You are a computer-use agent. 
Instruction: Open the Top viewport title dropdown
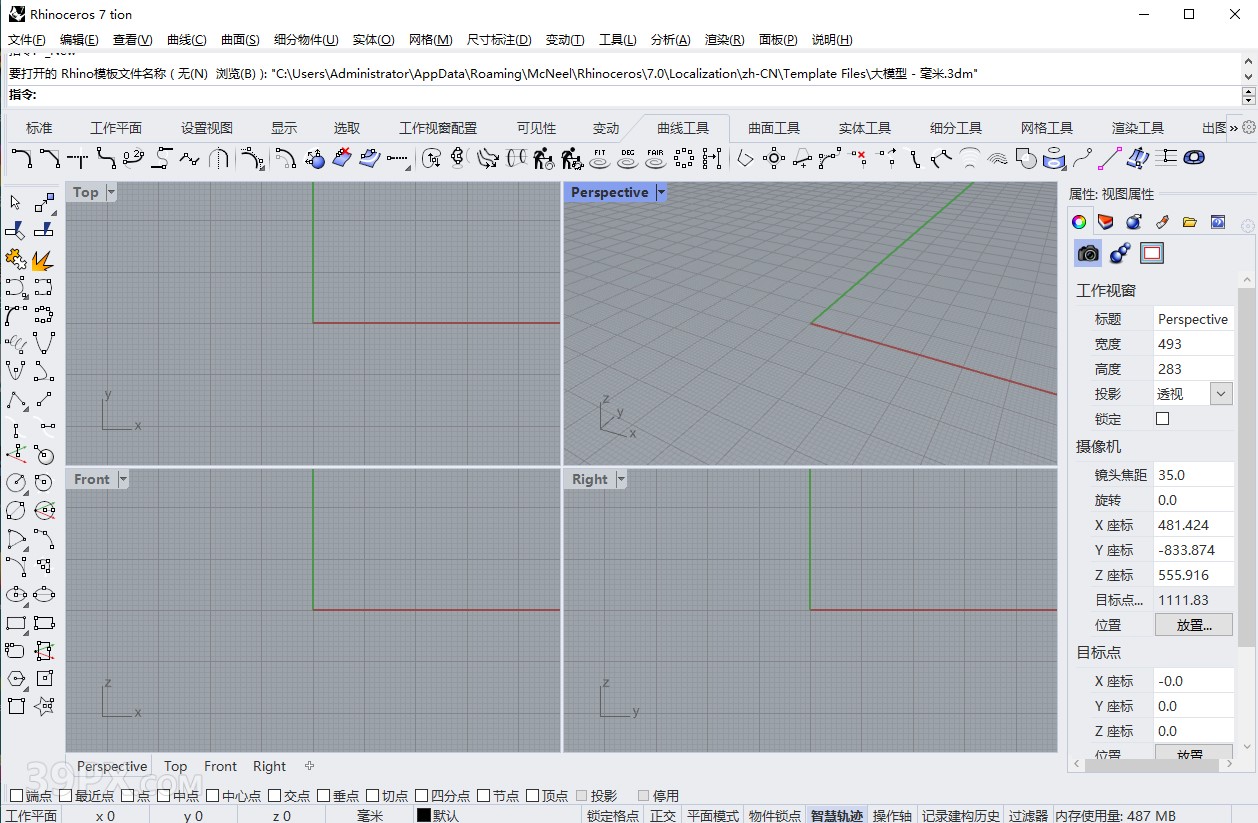(x=109, y=191)
